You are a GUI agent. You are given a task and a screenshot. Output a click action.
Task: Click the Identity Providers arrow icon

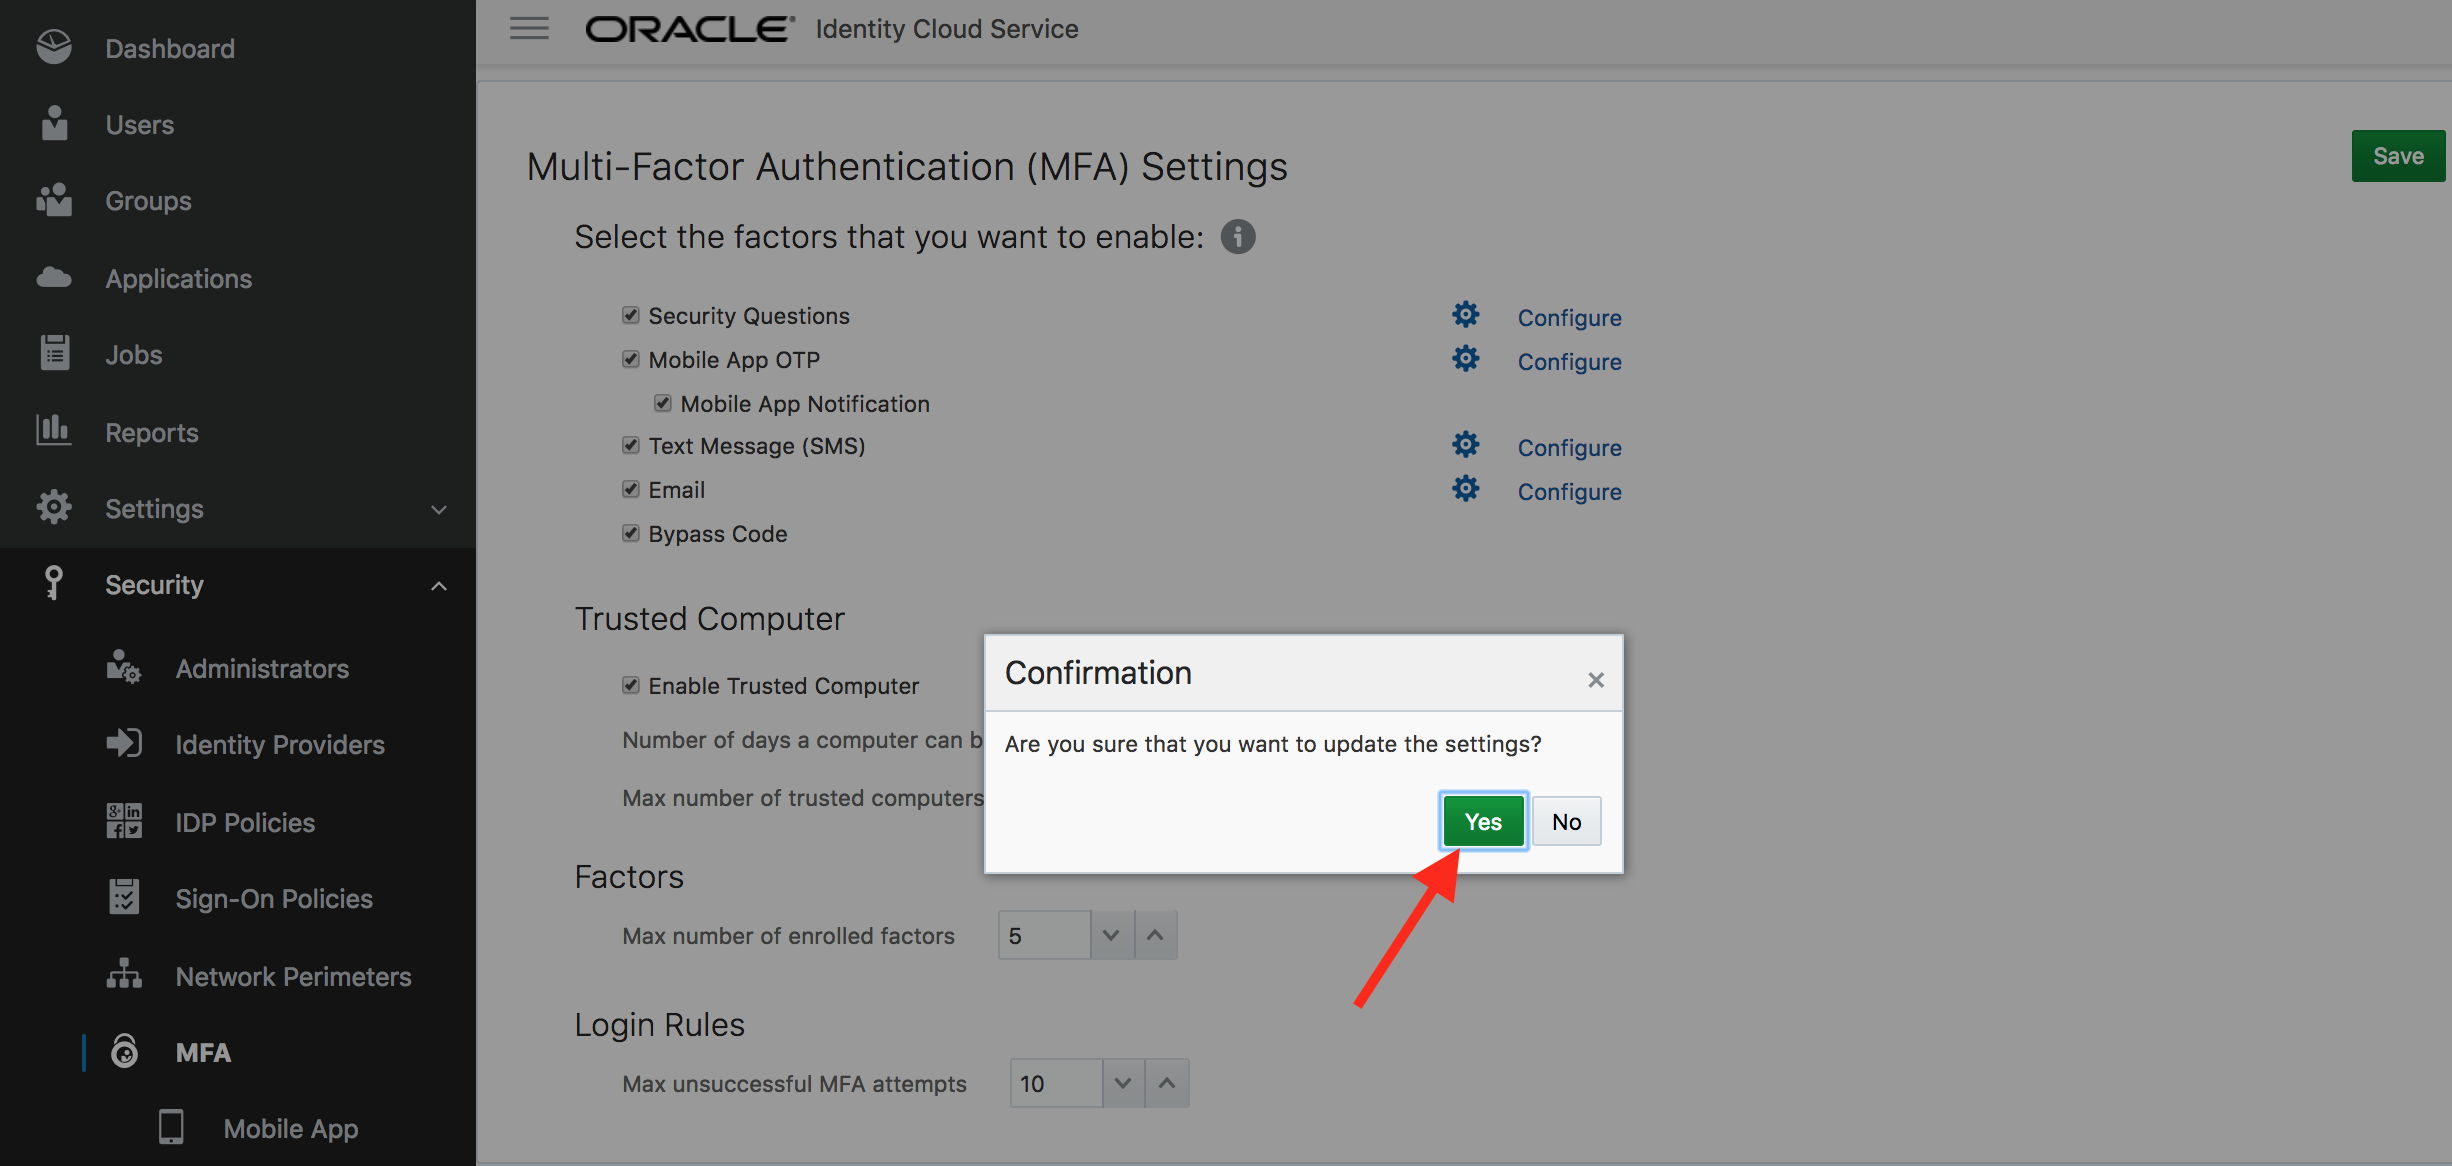tap(124, 743)
